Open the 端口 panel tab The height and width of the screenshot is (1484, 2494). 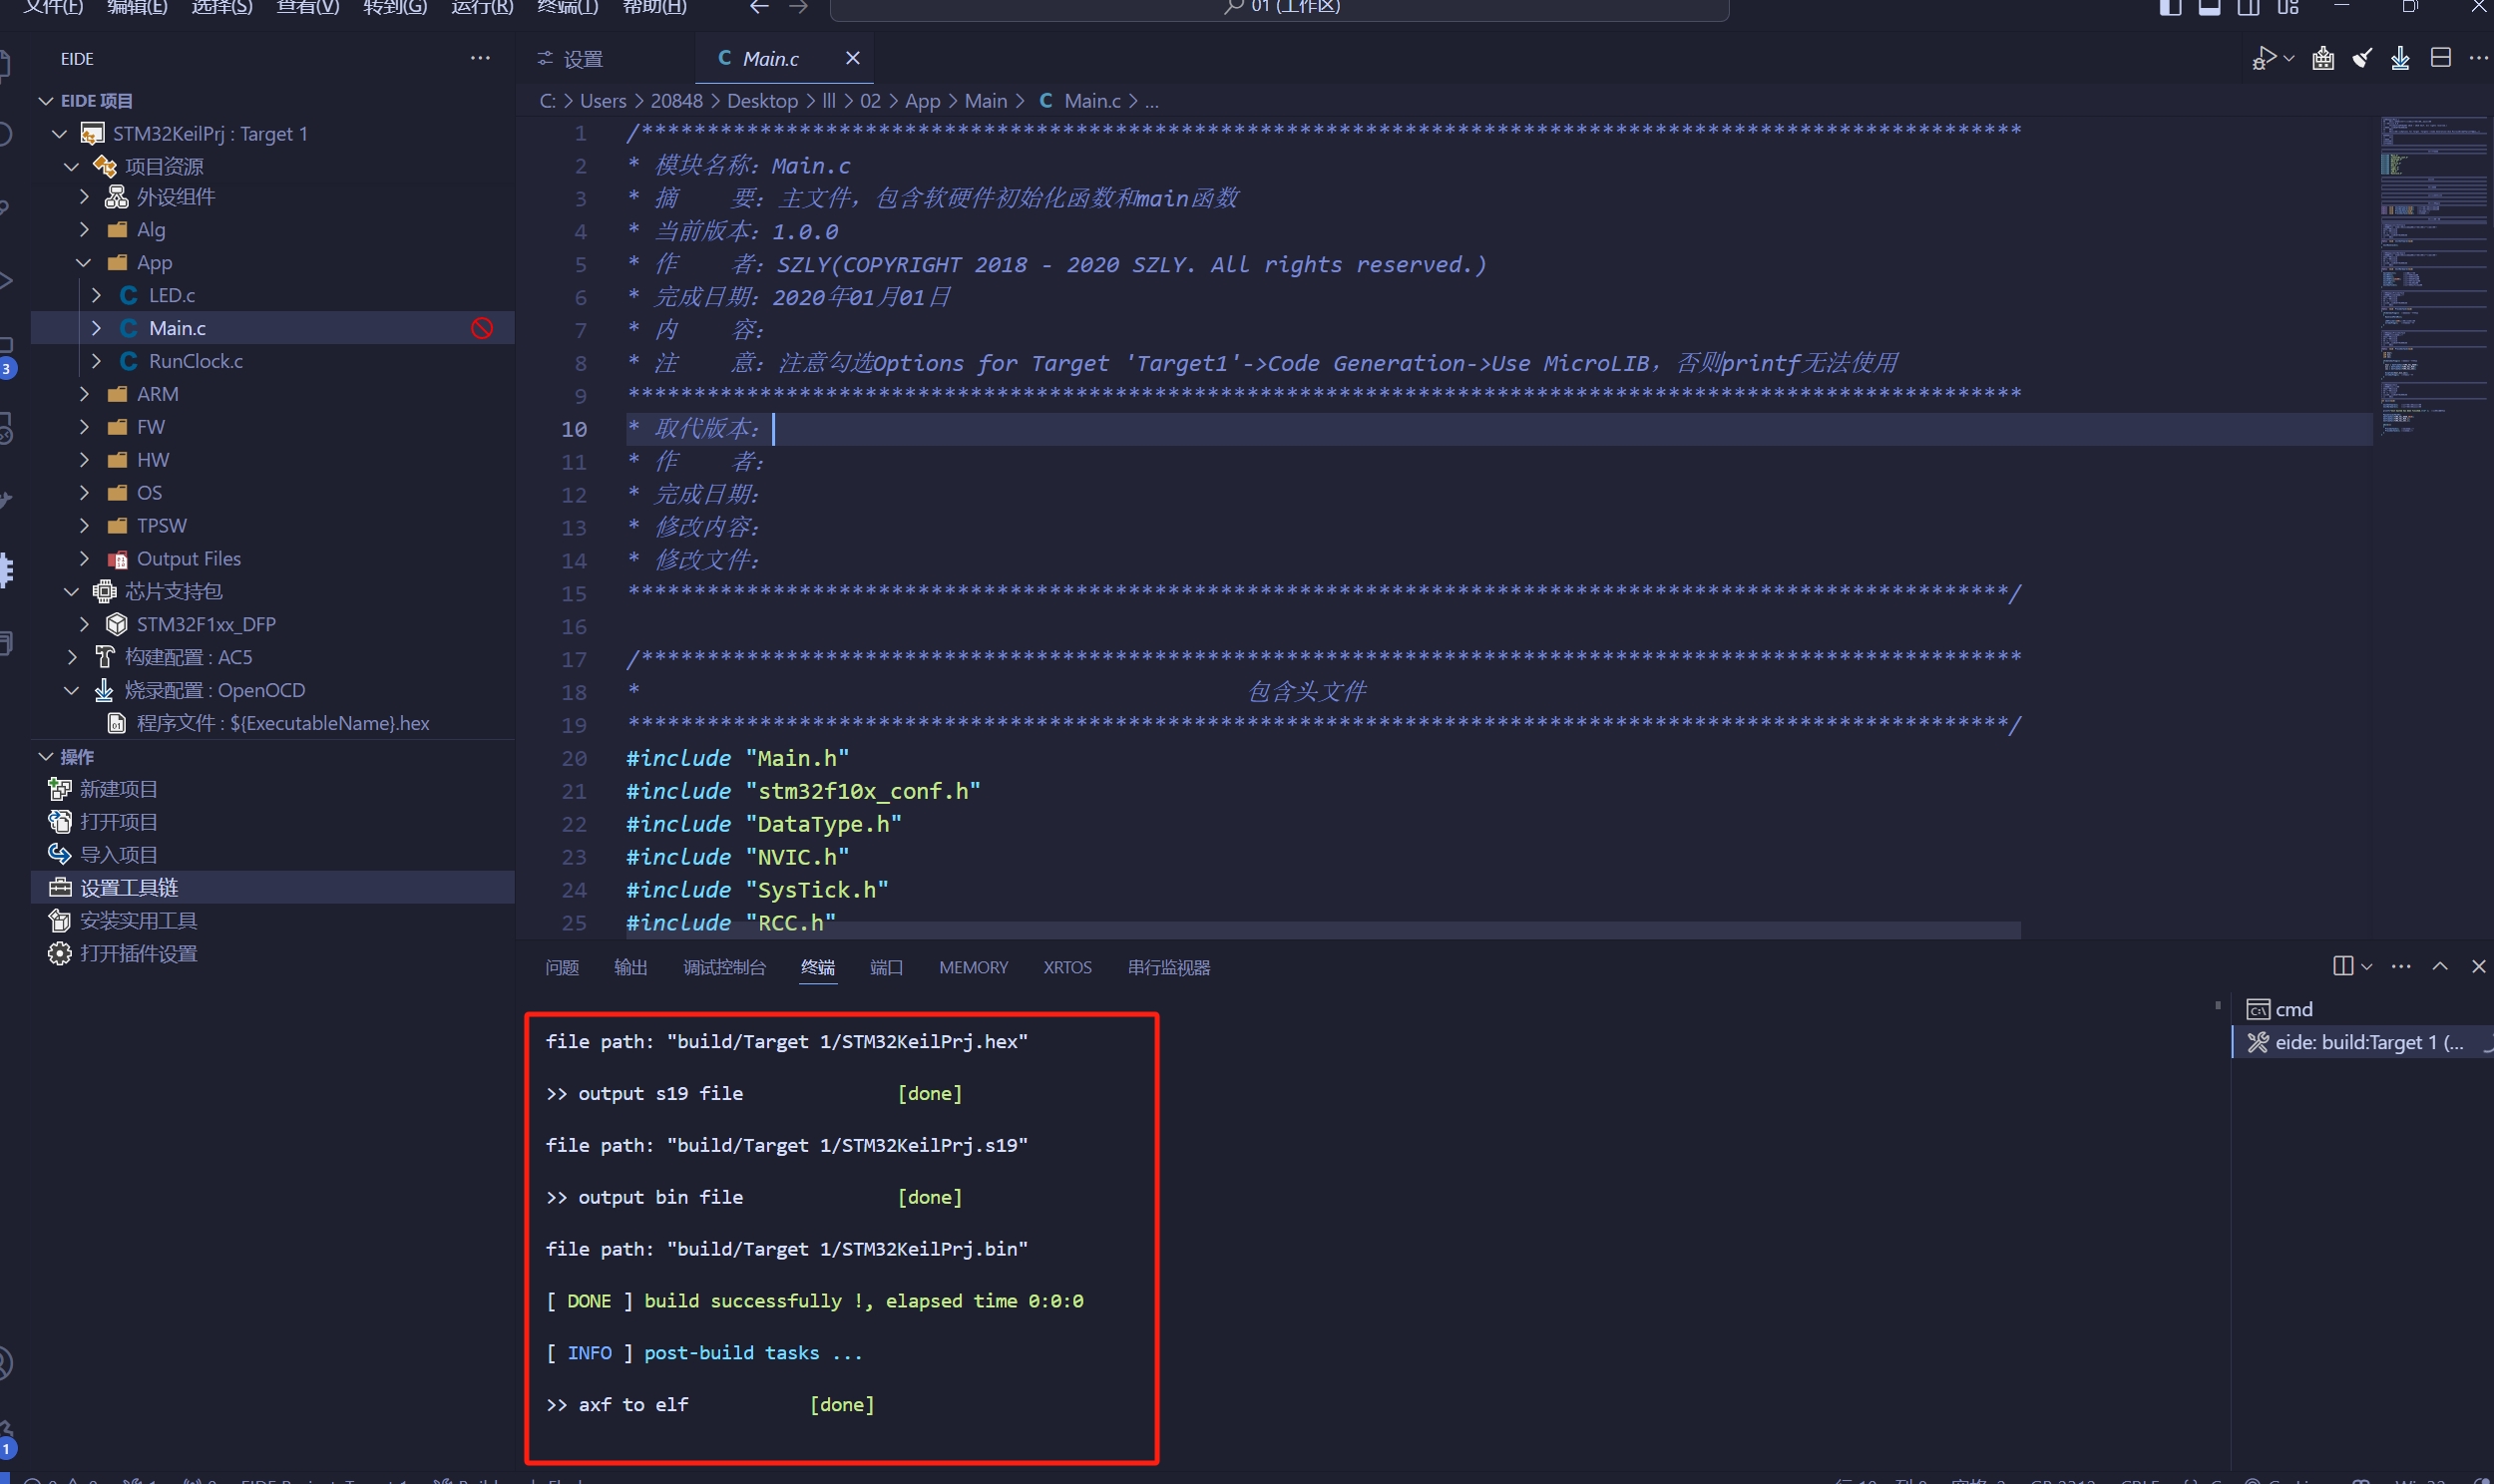(x=887, y=967)
